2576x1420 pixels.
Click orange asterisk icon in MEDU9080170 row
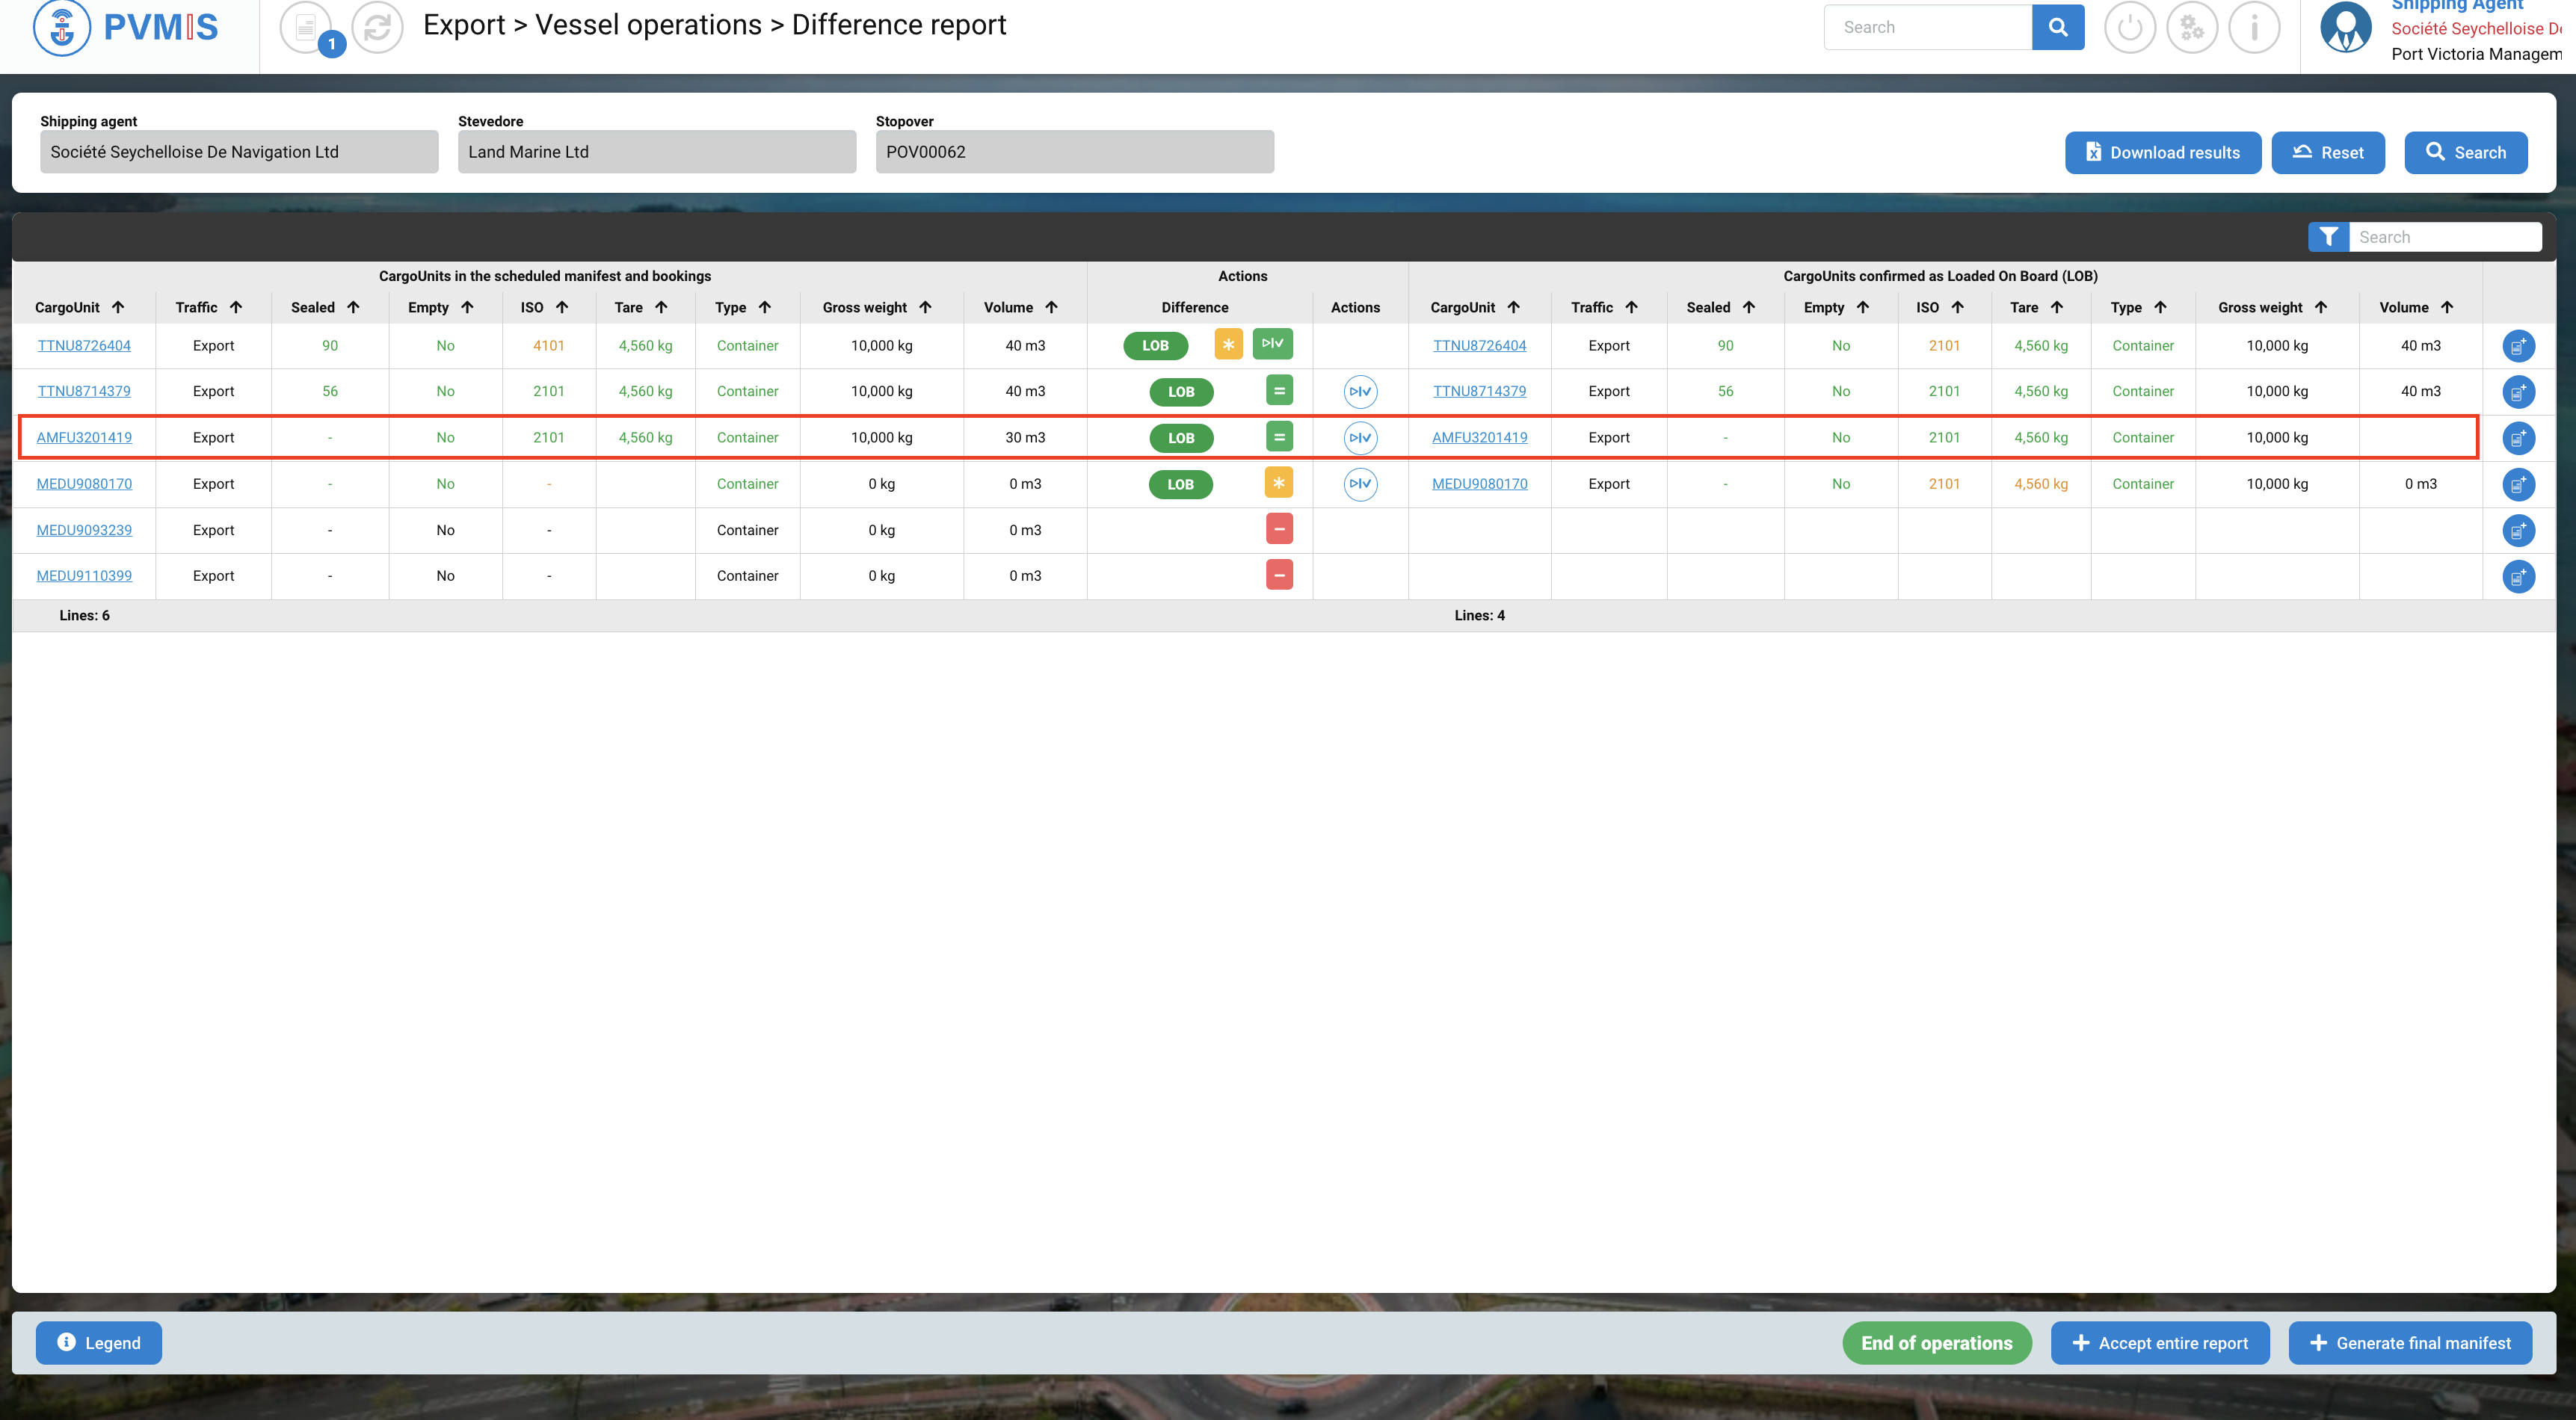(1278, 483)
